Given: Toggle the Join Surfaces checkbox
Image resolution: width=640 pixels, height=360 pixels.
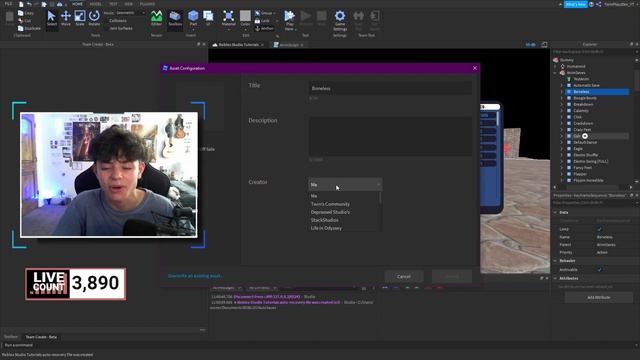Looking at the screenshot, I should (106, 28).
